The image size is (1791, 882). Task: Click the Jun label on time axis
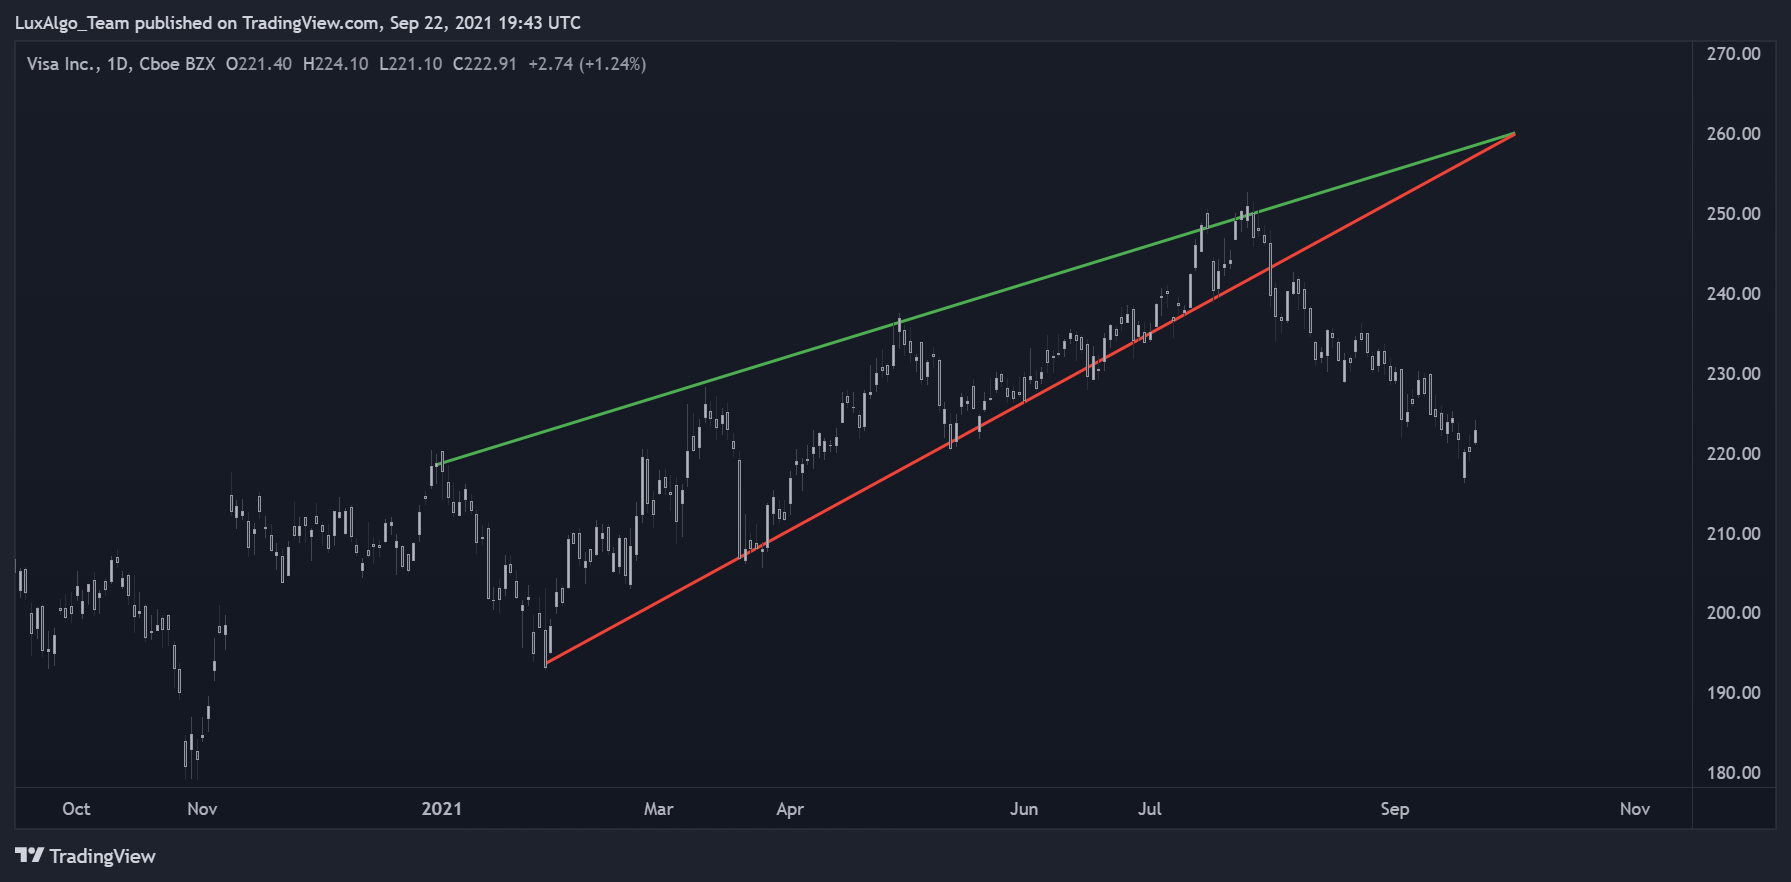(x=1024, y=809)
